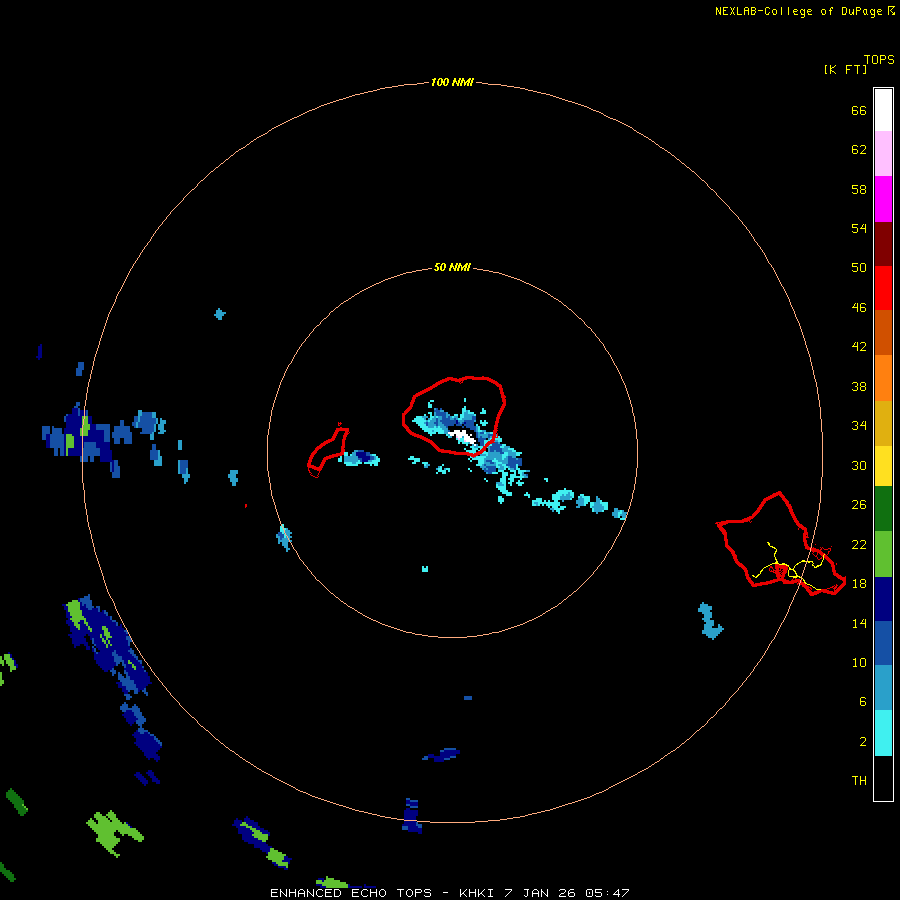Click the legend value 34
The image size is (900, 900).
pos(859,425)
